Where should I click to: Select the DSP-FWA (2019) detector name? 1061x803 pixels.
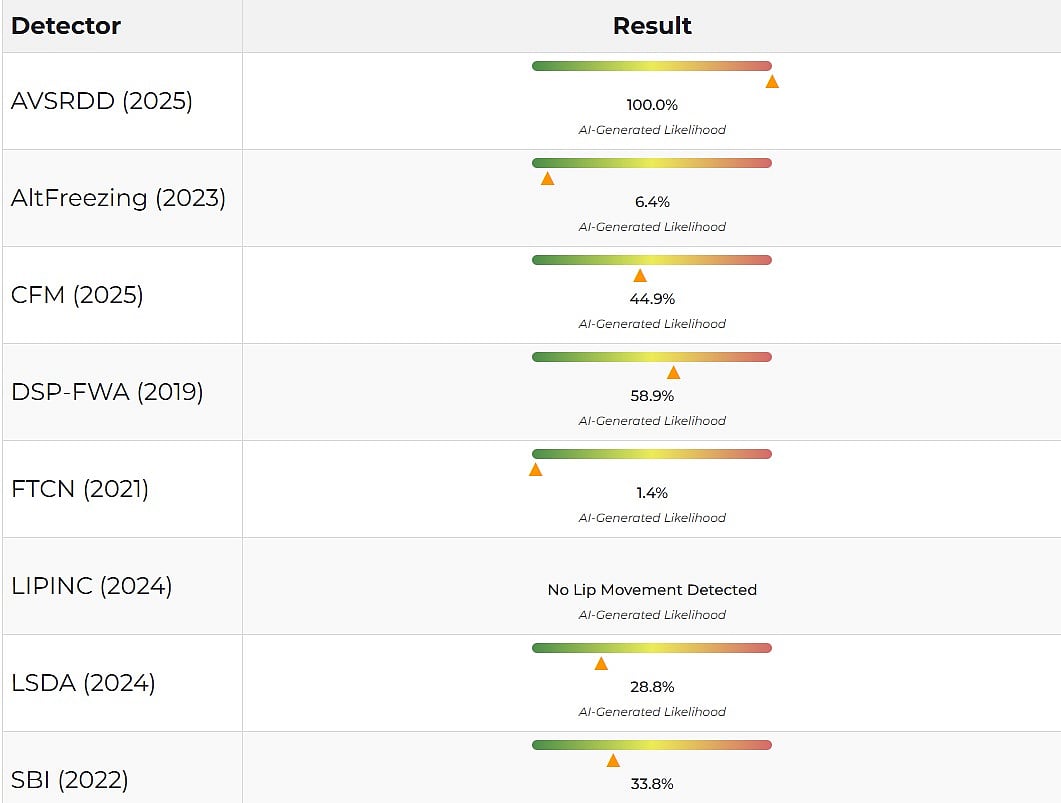click(x=107, y=392)
